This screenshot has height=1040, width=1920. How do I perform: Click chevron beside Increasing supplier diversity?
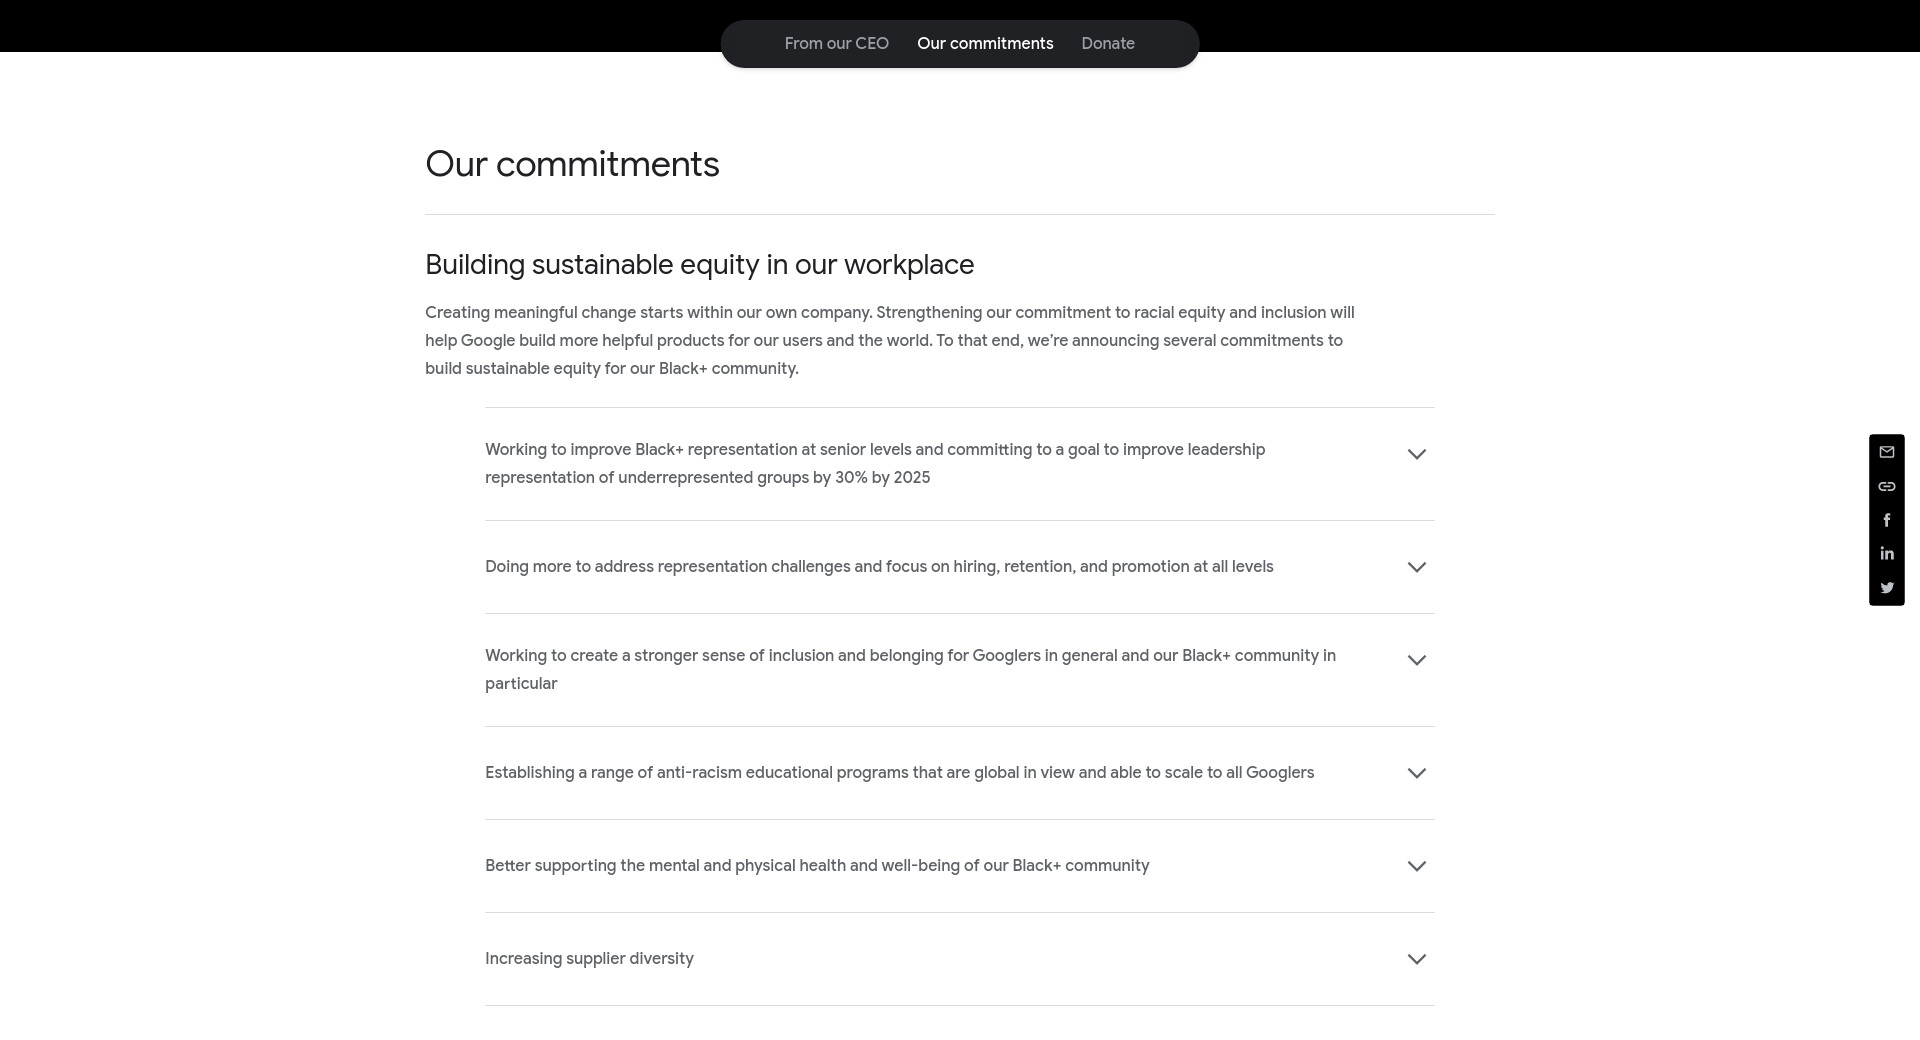[x=1416, y=959]
